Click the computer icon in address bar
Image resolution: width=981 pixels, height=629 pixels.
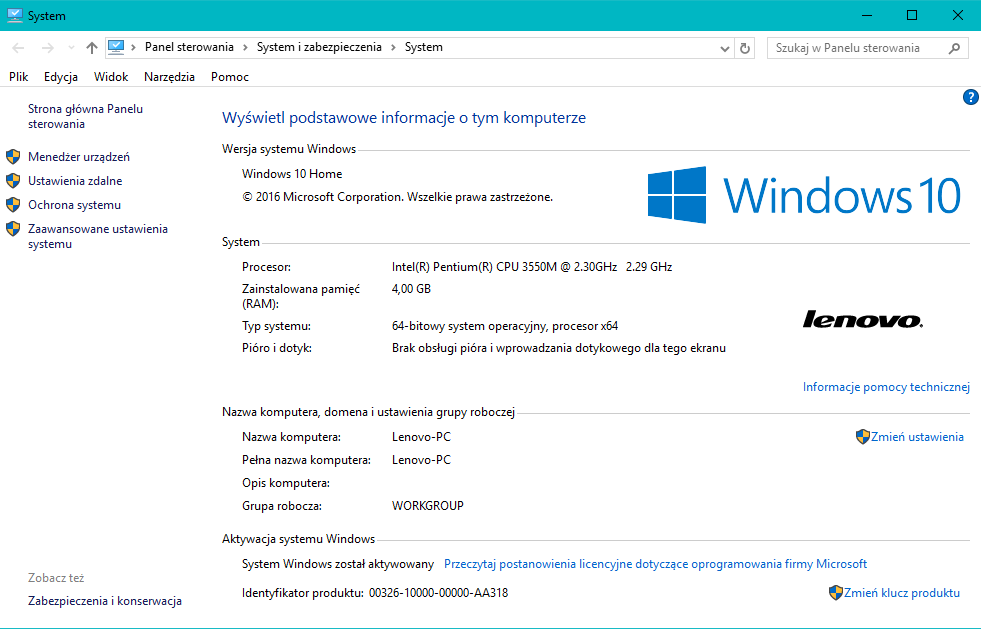pos(116,47)
